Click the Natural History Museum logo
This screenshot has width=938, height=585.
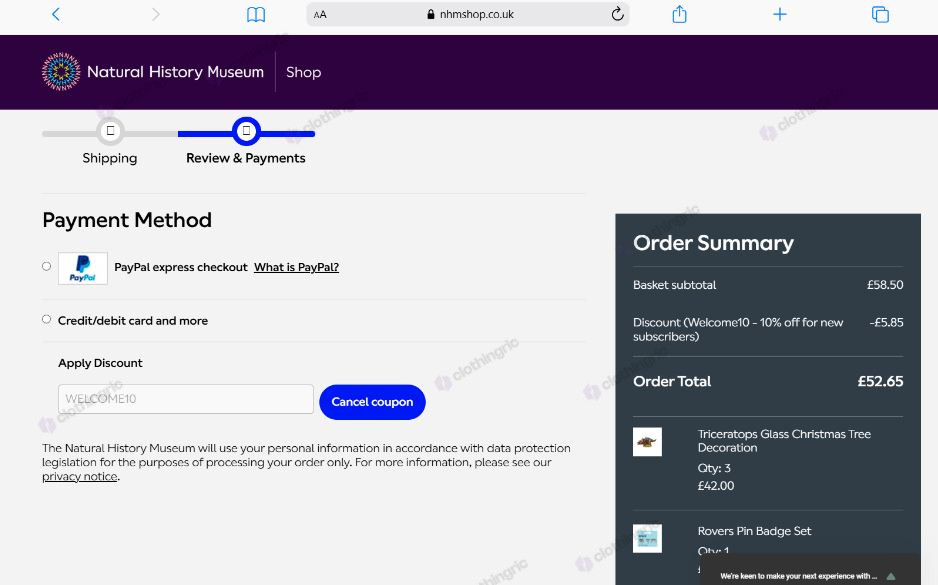[x=153, y=72]
